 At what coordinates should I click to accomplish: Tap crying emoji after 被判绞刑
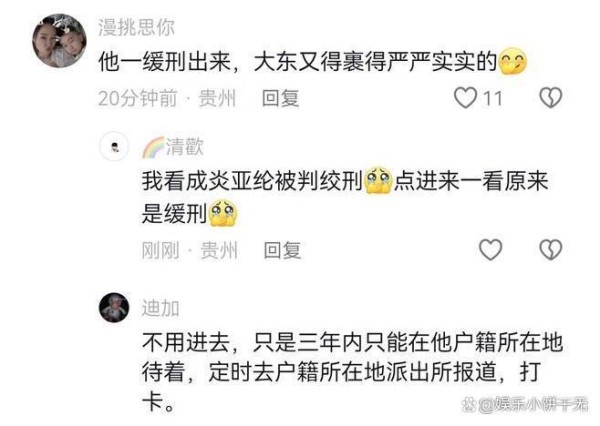pos(378,181)
